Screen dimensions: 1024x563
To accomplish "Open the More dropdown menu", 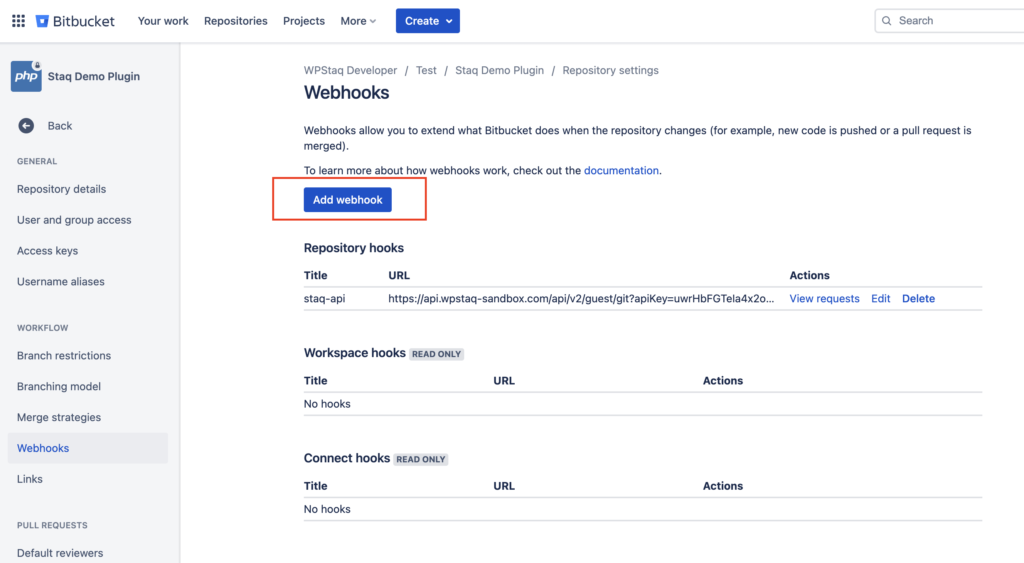I will click(x=358, y=21).
